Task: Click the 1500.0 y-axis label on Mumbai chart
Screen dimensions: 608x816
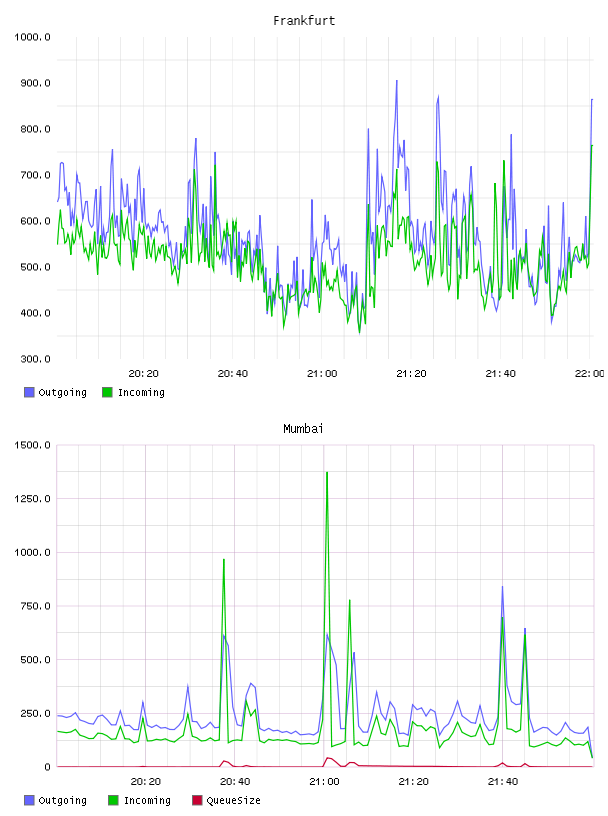Action: 32,445
